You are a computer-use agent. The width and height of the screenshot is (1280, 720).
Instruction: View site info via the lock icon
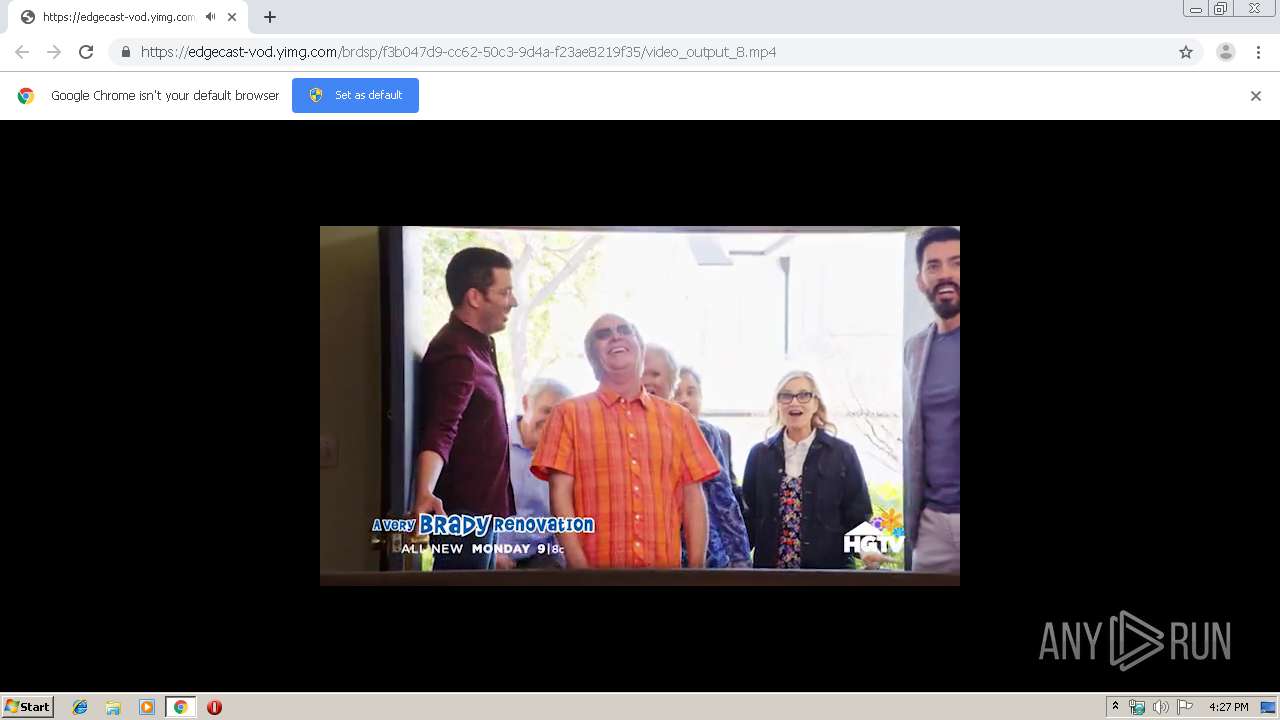click(x=125, y=52)
